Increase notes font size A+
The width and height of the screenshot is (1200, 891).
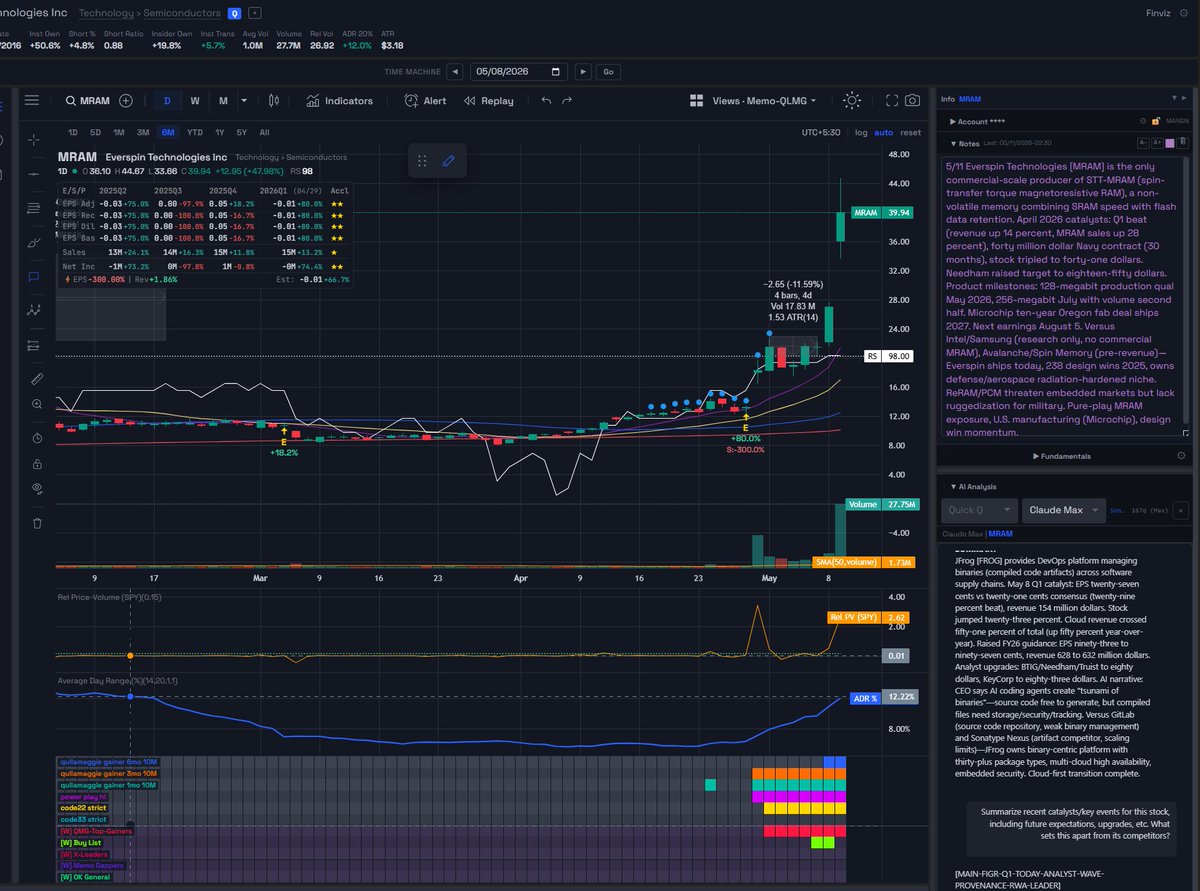pyautogui.click(x=1157, y=143)
